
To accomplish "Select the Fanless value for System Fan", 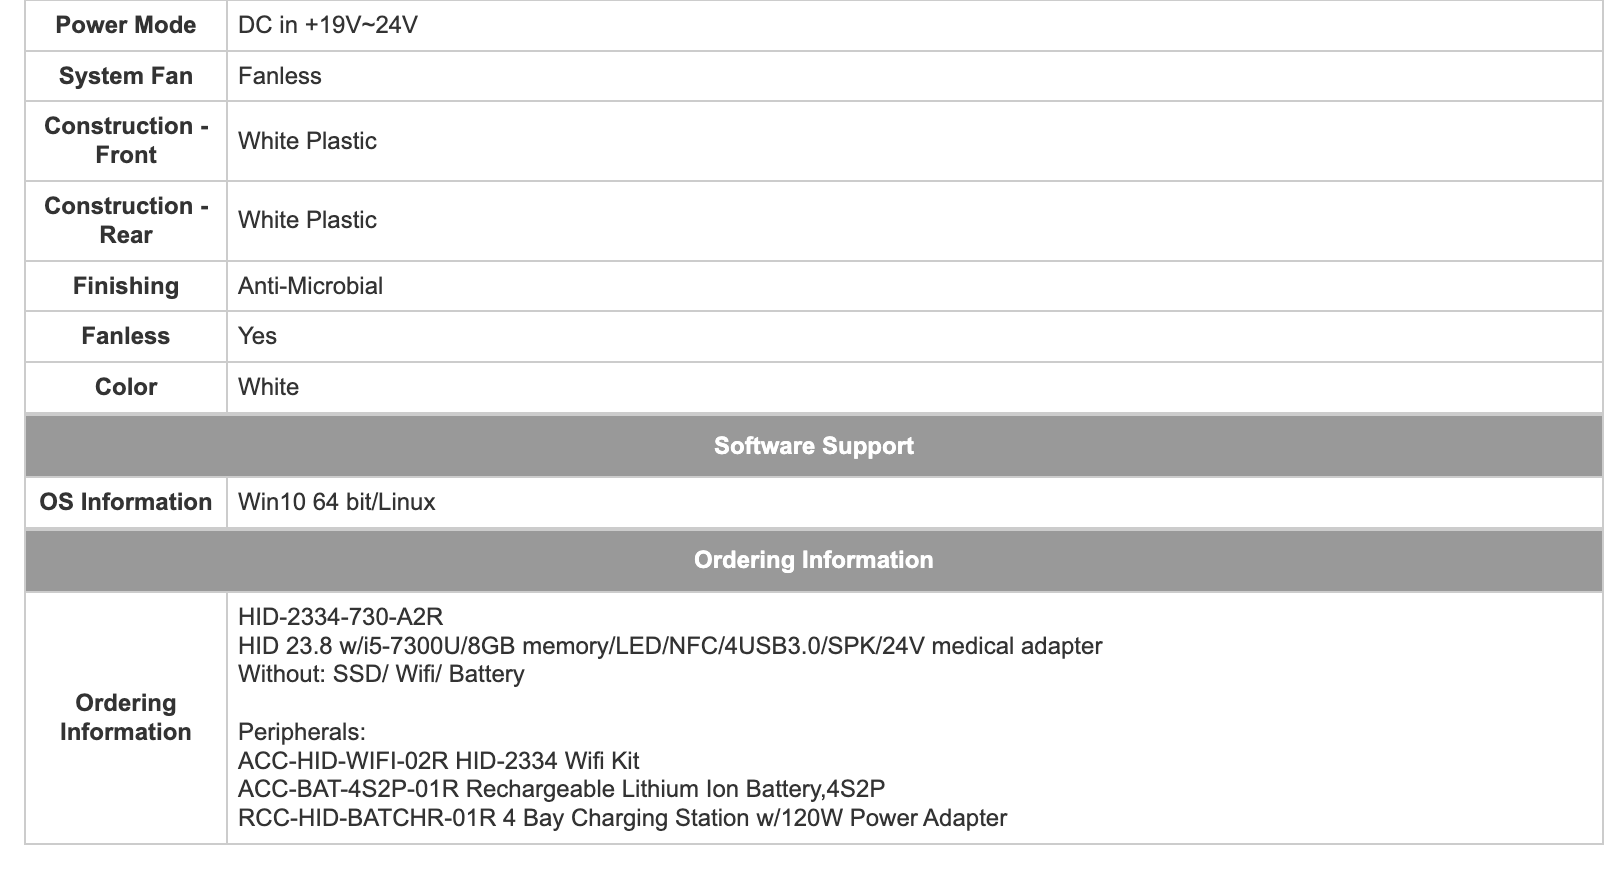I will coord(280,76).
